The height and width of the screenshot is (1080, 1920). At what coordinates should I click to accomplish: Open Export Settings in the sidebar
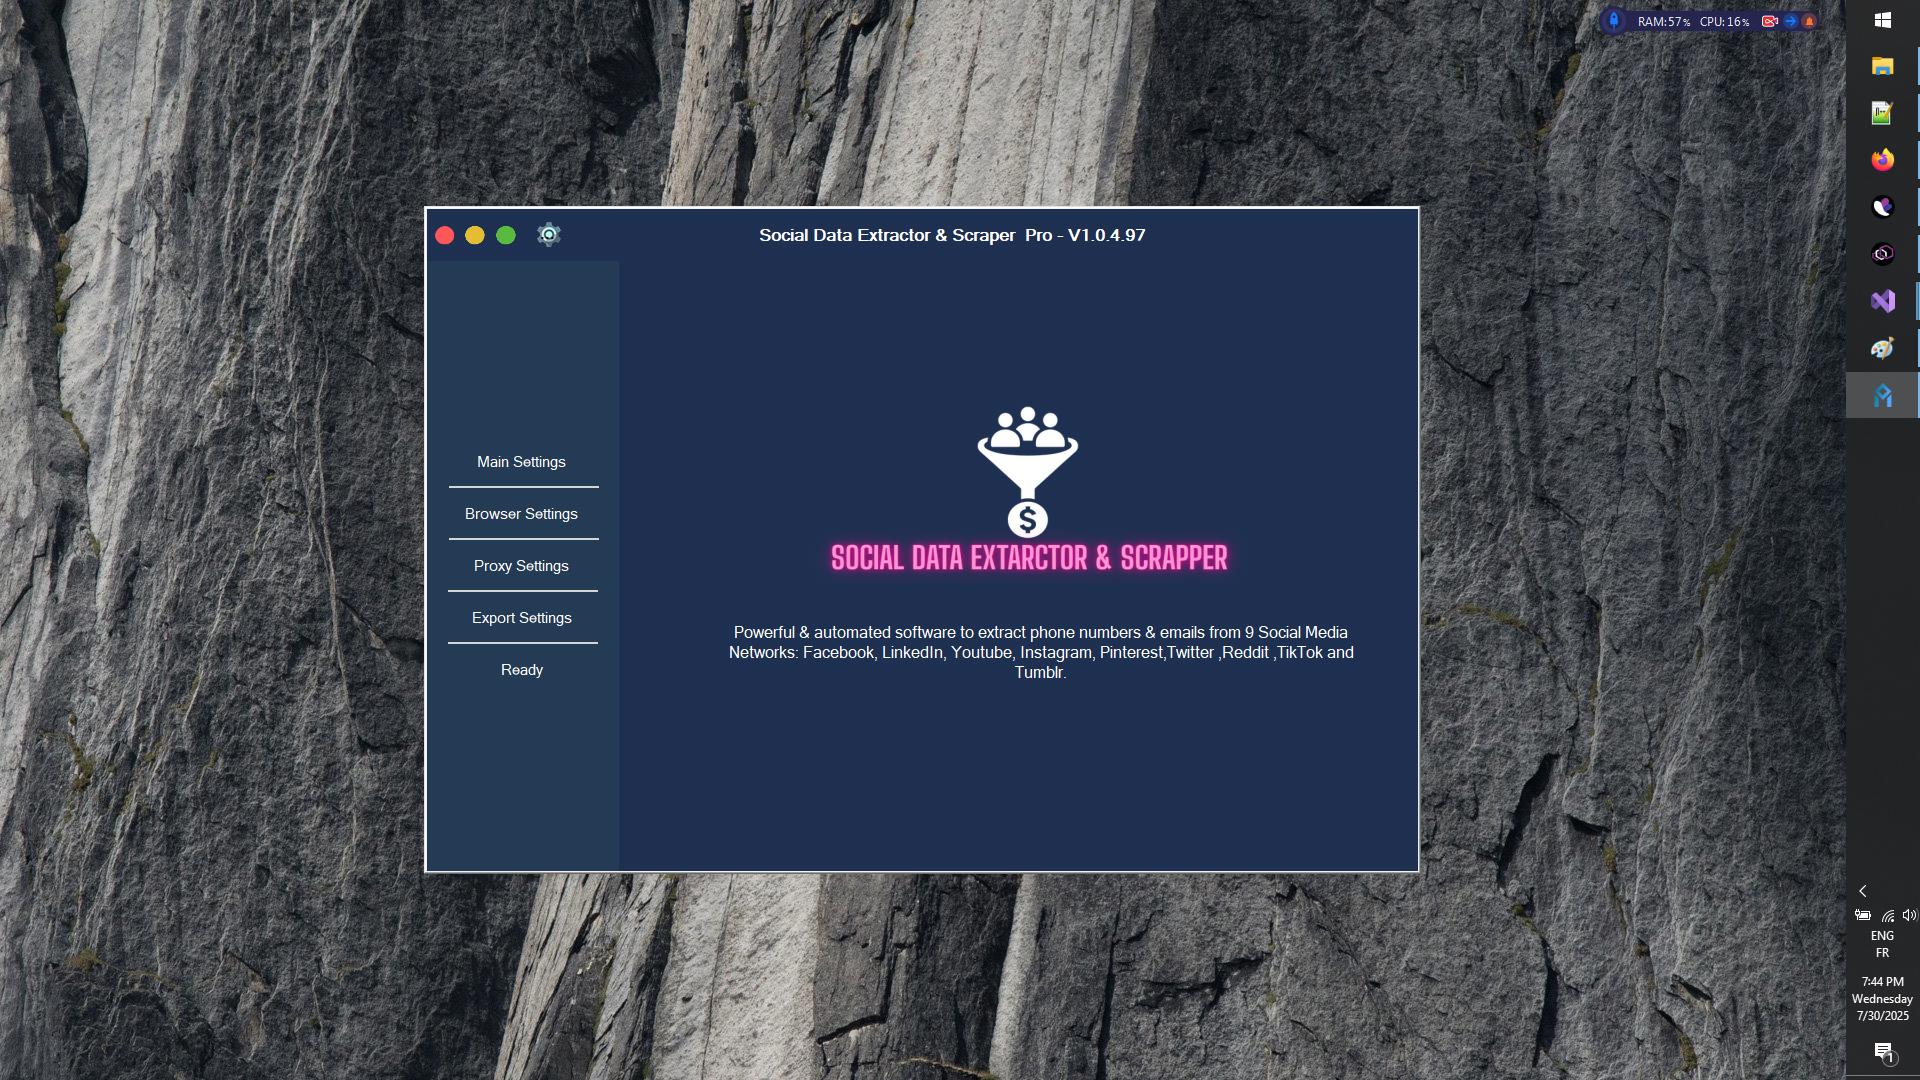click(x=521, y=618)
